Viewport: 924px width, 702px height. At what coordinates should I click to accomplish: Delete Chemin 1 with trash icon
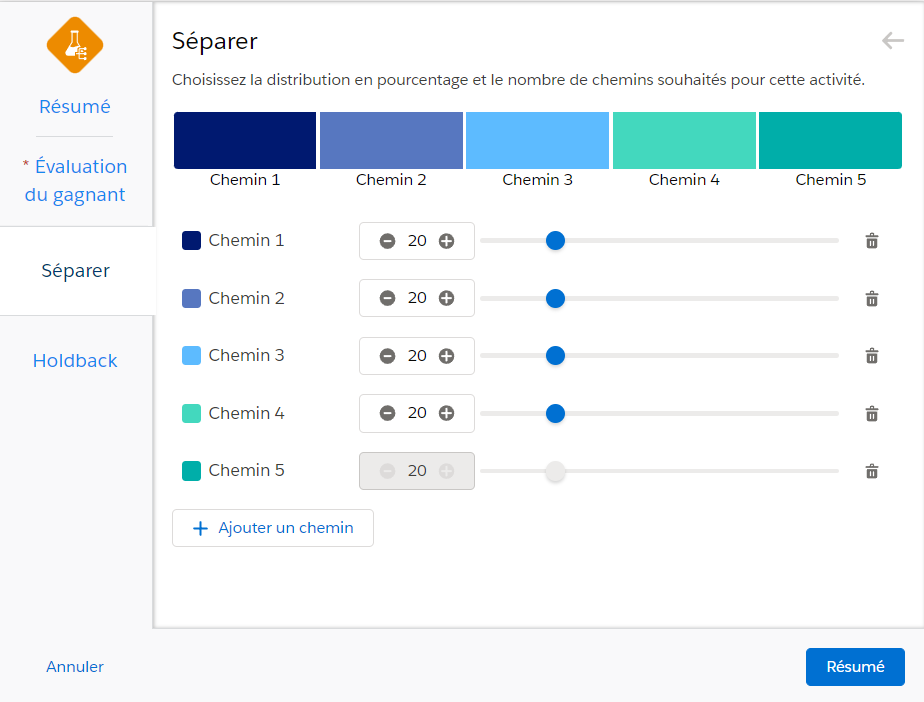[872, 241]
